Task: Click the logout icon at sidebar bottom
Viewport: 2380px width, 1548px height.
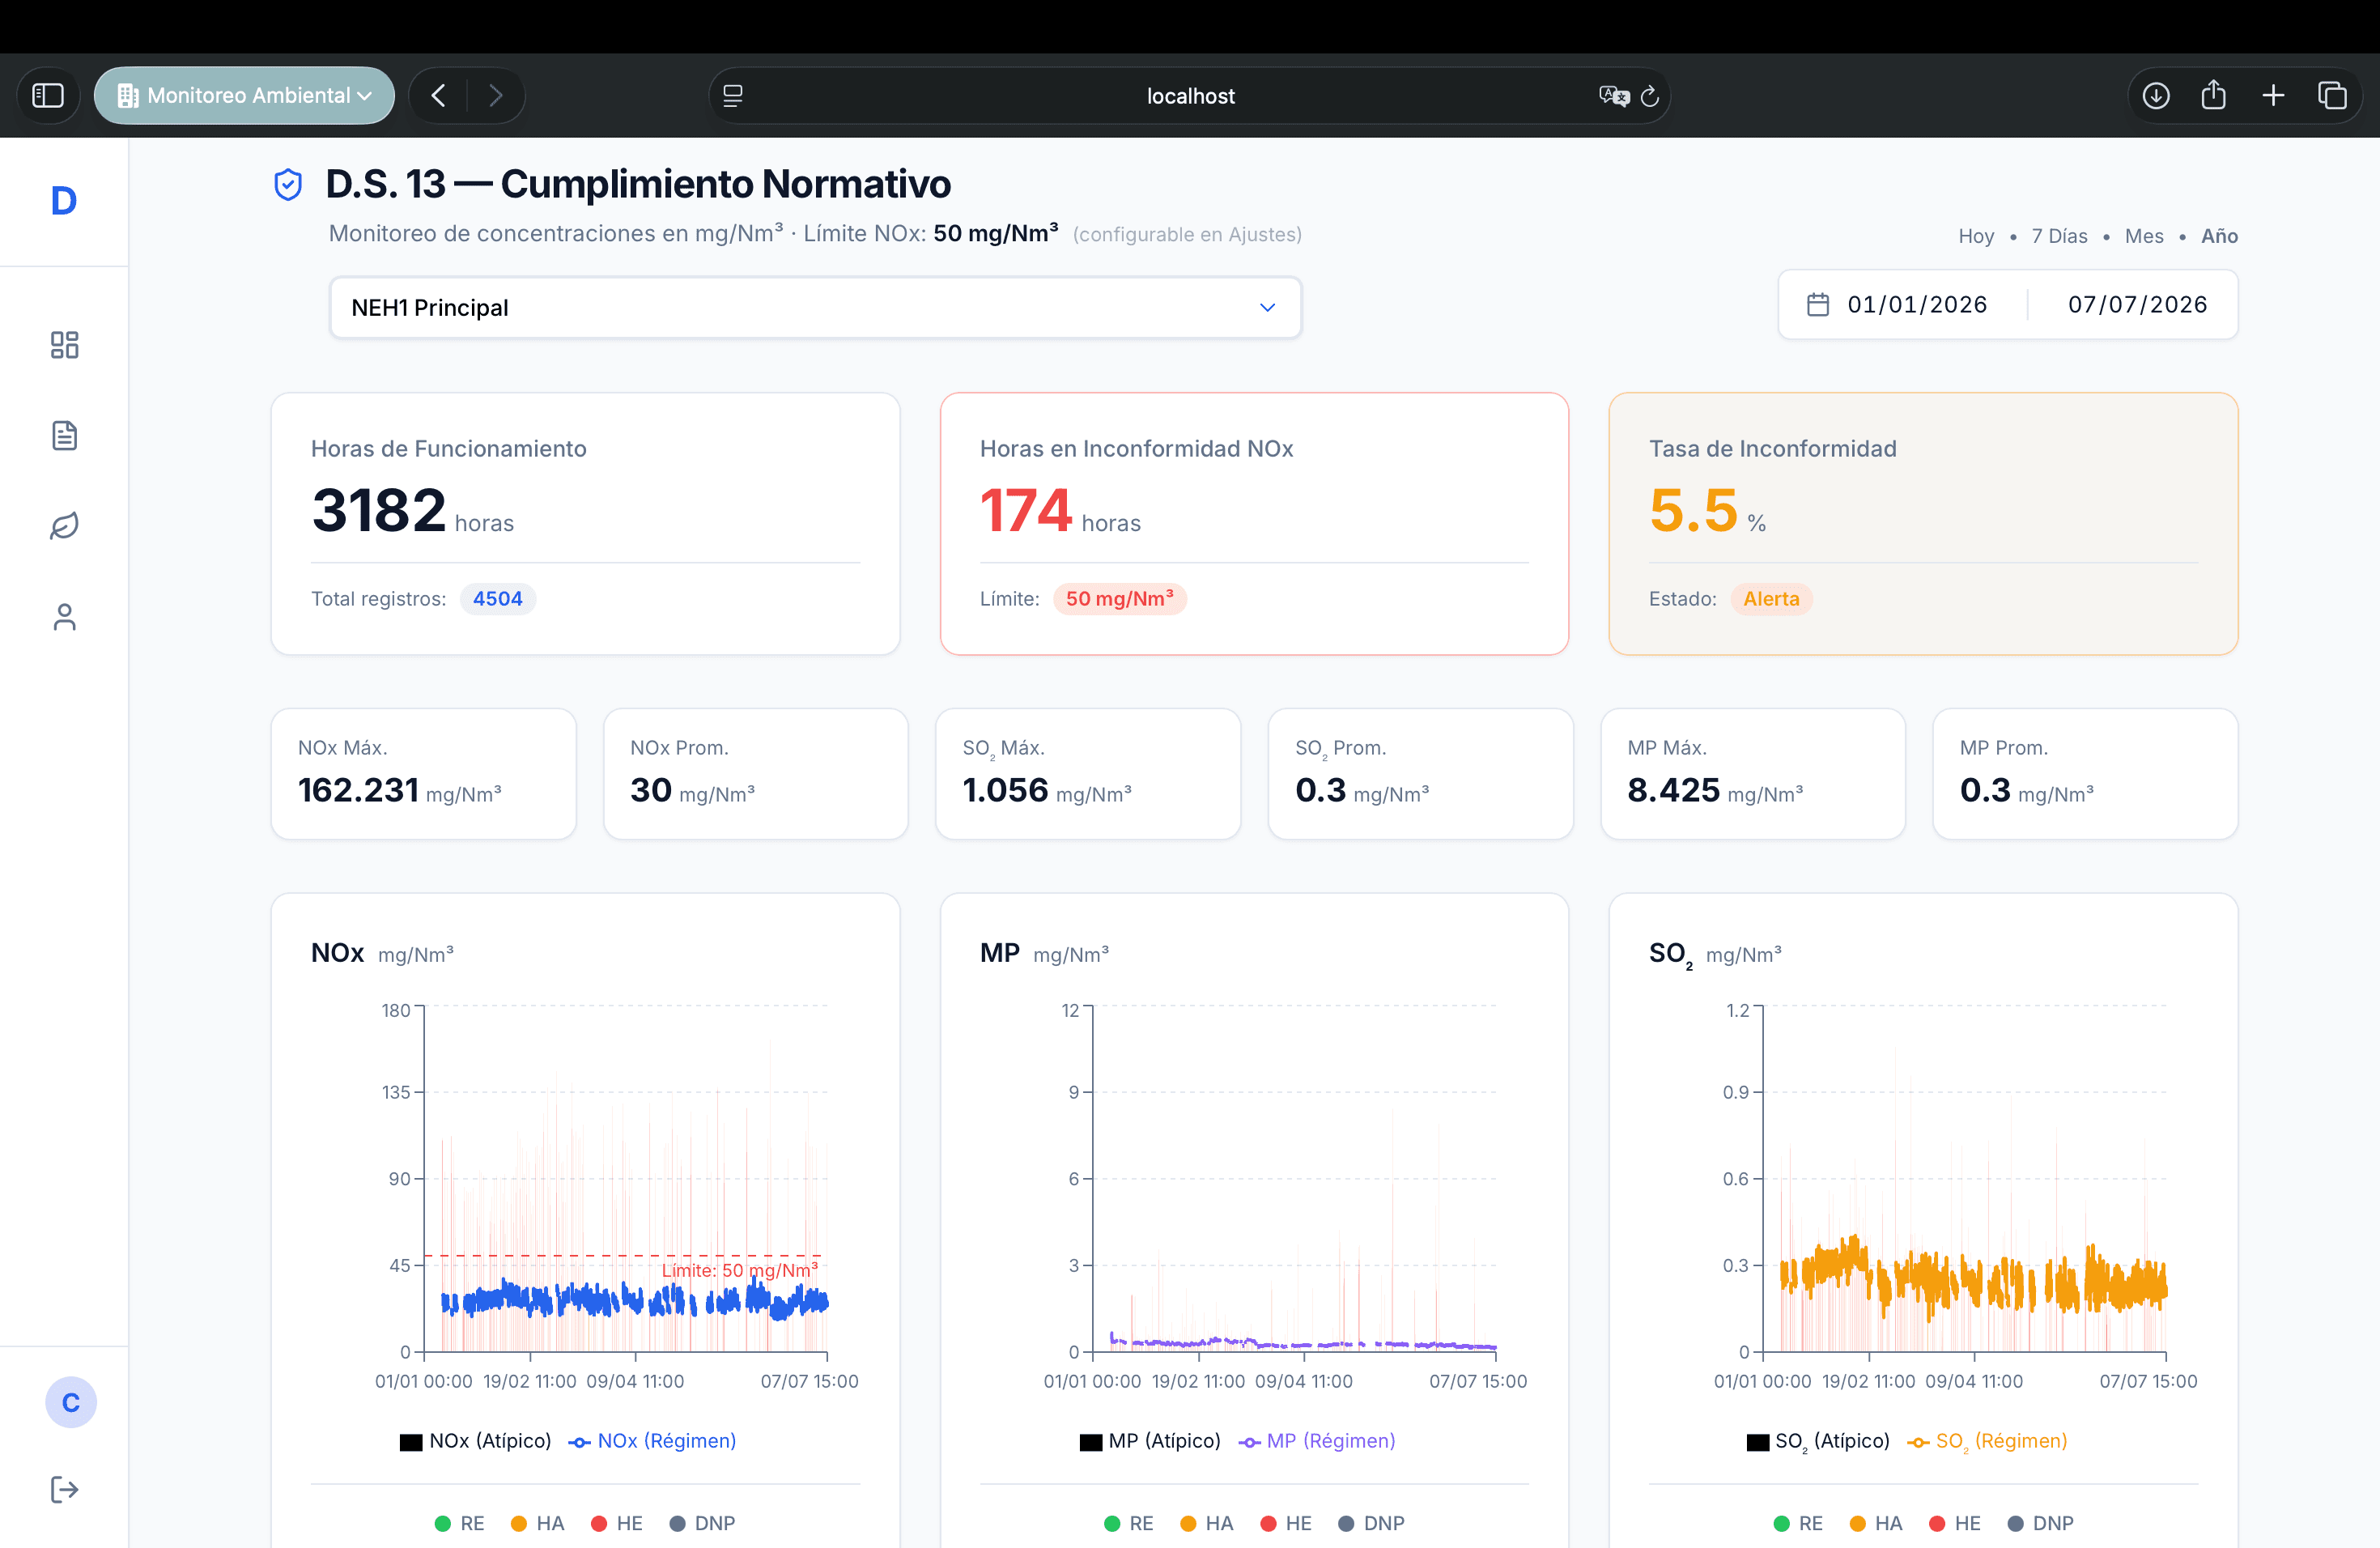Action: 64,1489
